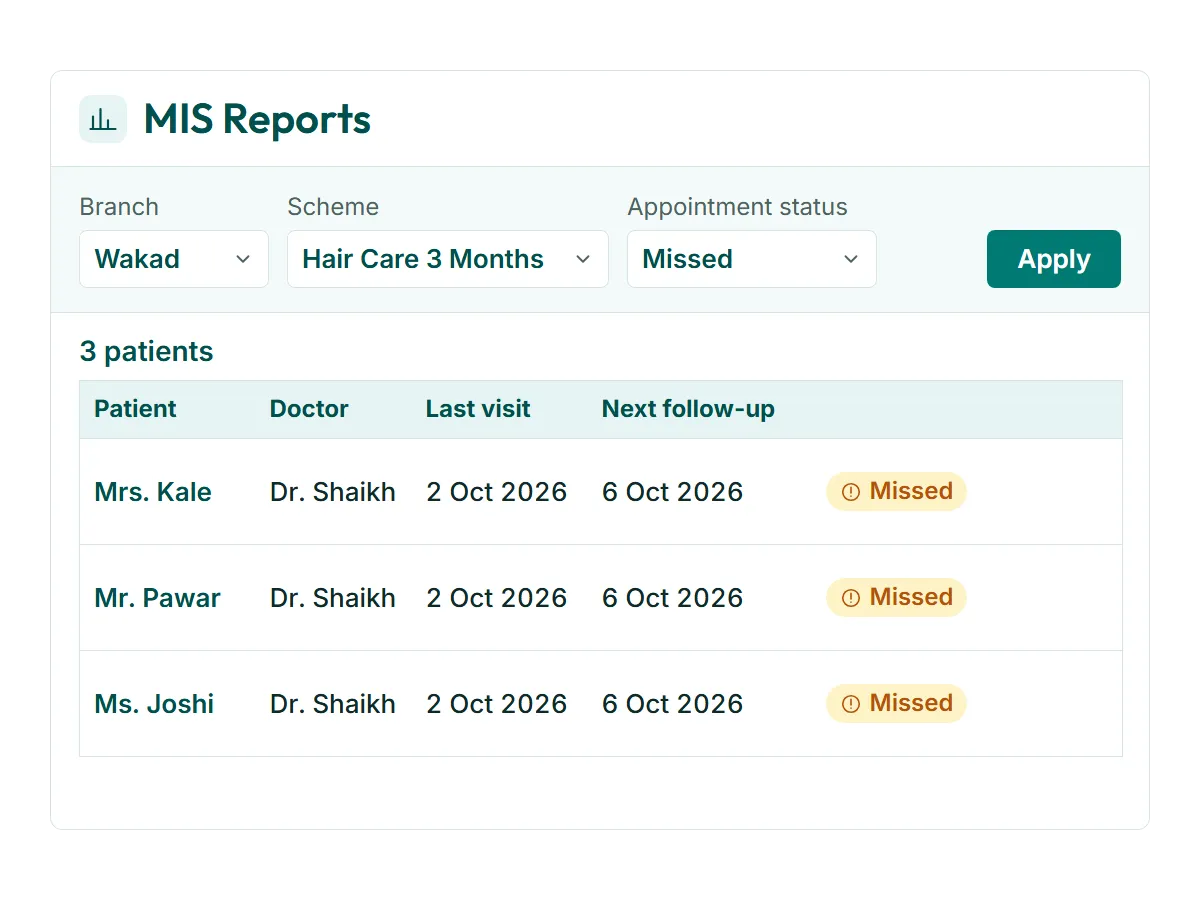The height and width of the screenshot is (900, 1200).
Task: Click the Apply button
Action: 1054,259
